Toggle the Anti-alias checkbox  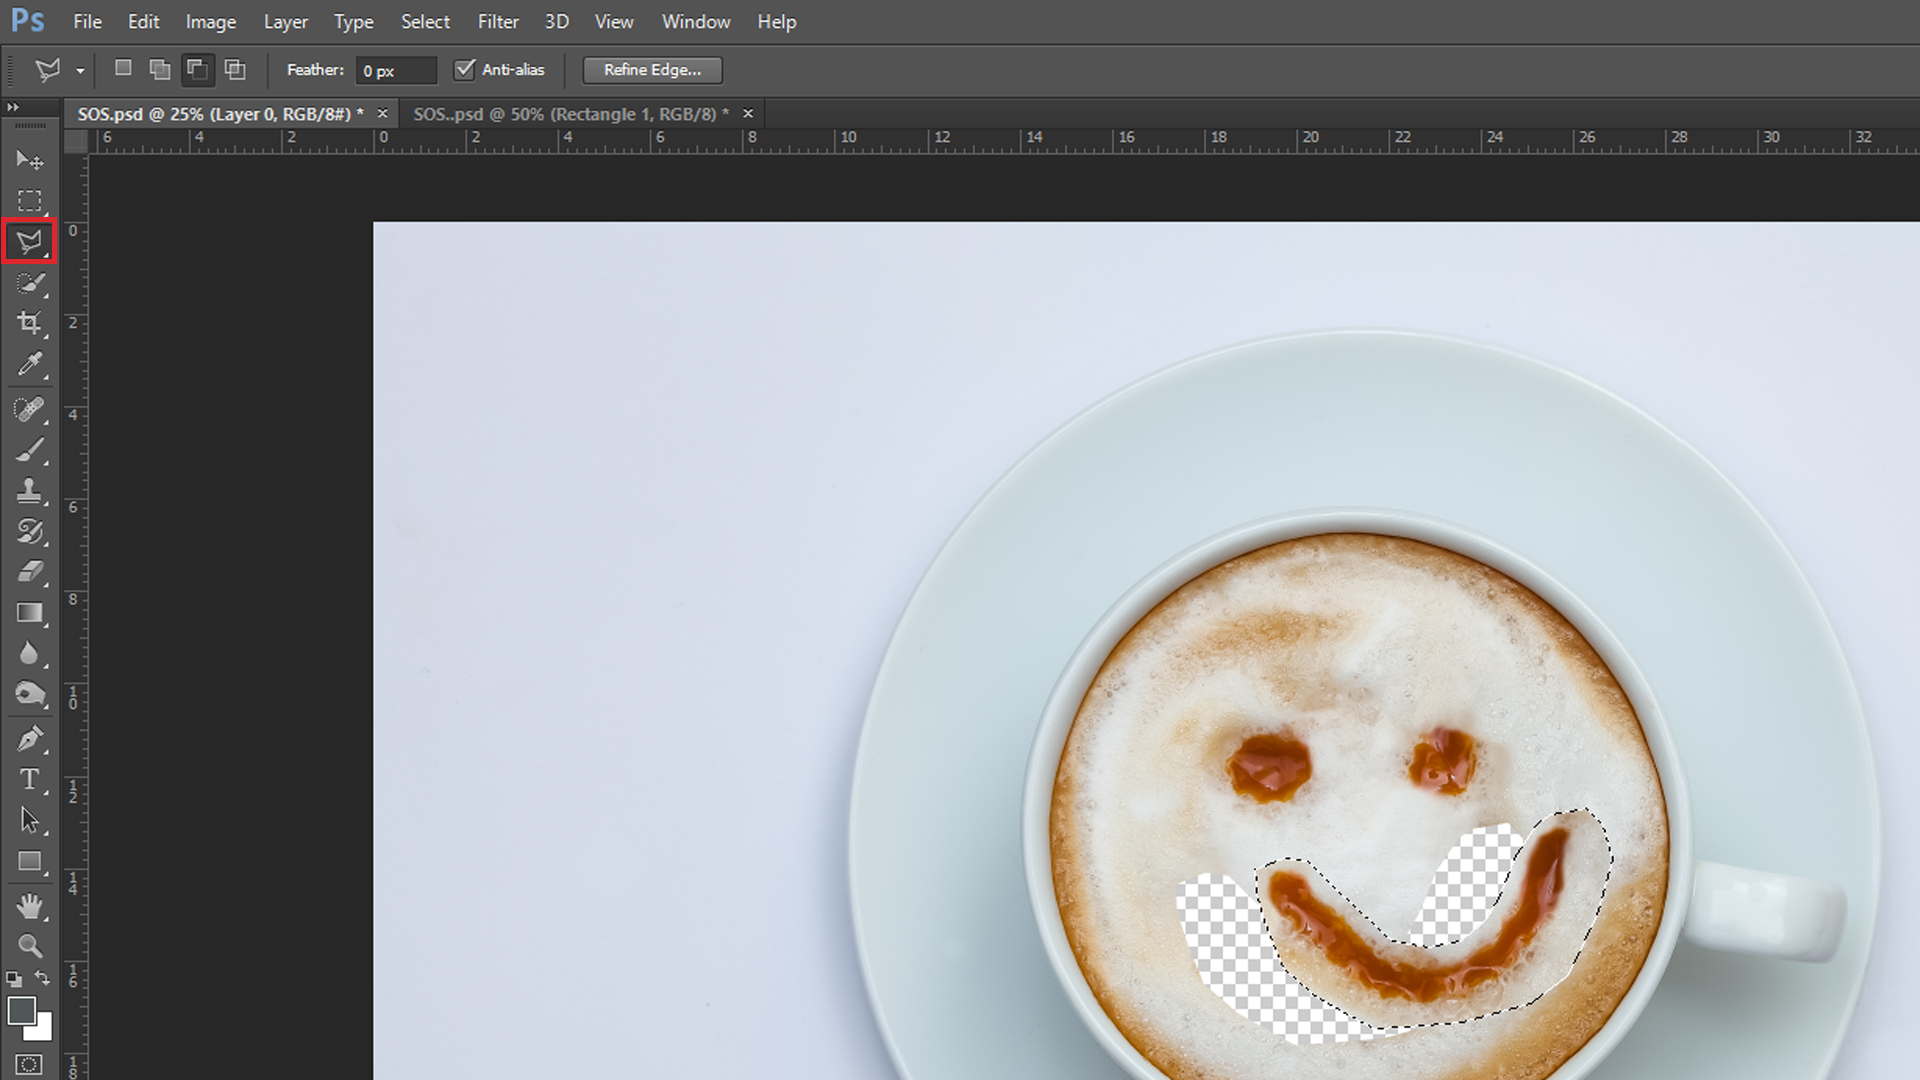point(464,69)
